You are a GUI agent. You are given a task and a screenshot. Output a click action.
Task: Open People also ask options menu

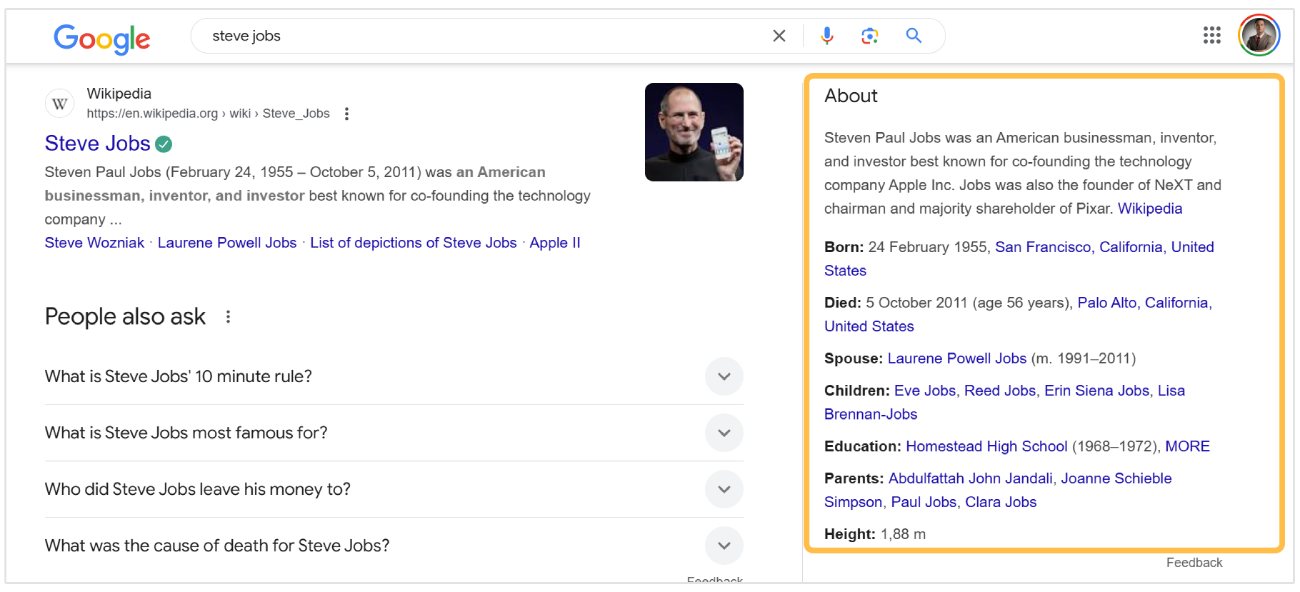(x=228, y=317)
